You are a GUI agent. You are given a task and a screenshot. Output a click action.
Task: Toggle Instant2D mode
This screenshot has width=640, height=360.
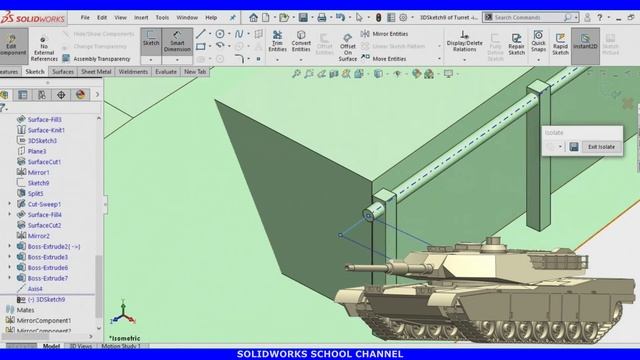585,46
